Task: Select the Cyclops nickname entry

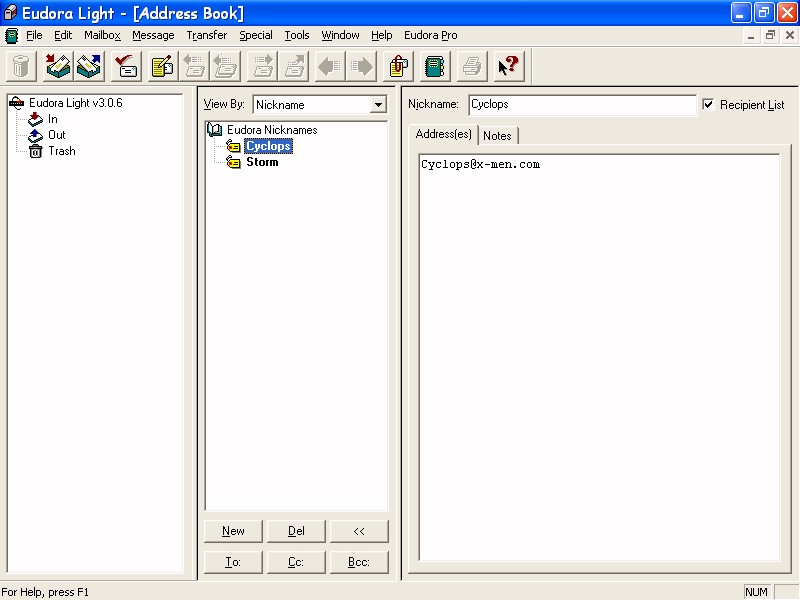Action: point(268,146)
